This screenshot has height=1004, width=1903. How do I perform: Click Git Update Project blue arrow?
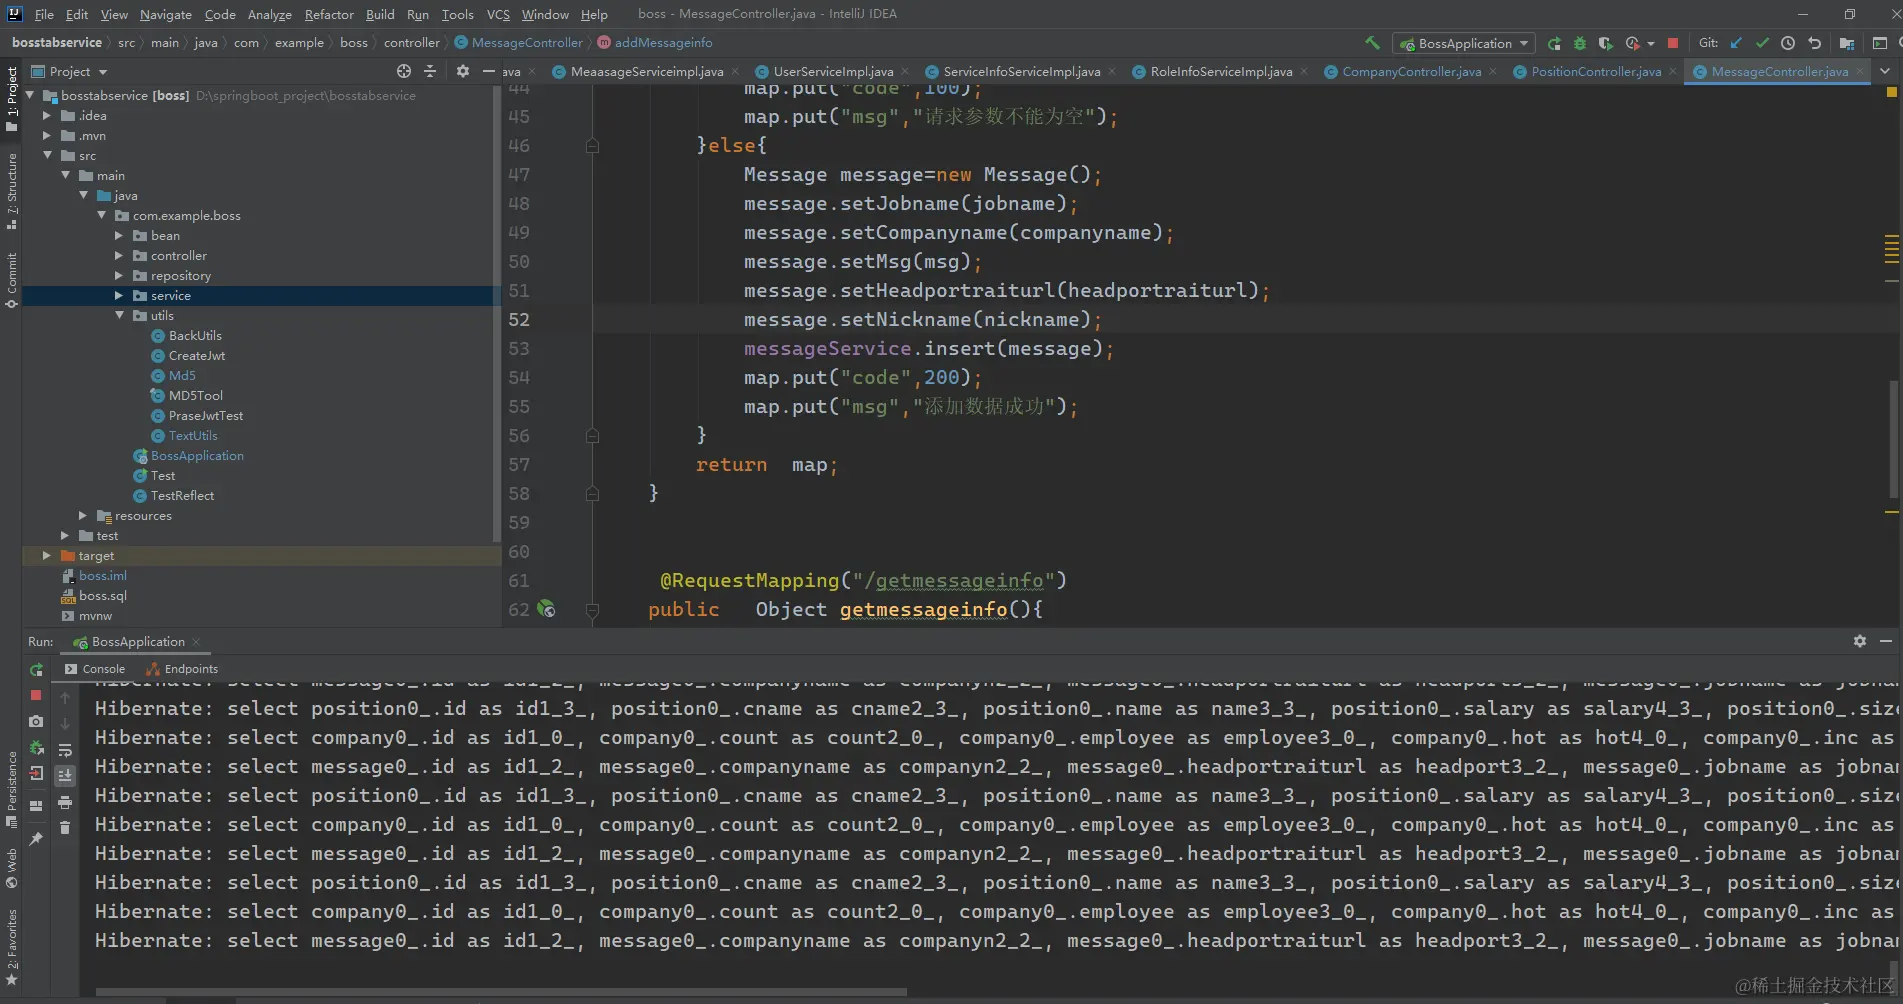click(x=1736, y=43)
